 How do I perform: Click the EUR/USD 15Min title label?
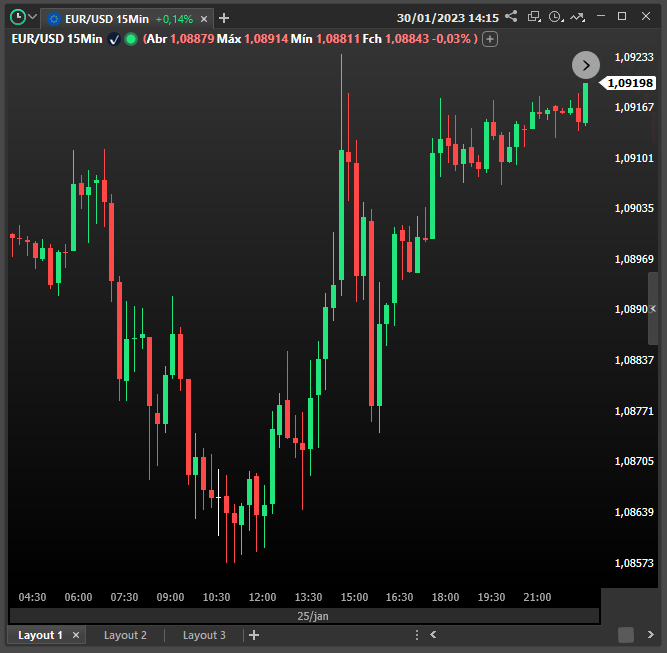tap(56, 38)
